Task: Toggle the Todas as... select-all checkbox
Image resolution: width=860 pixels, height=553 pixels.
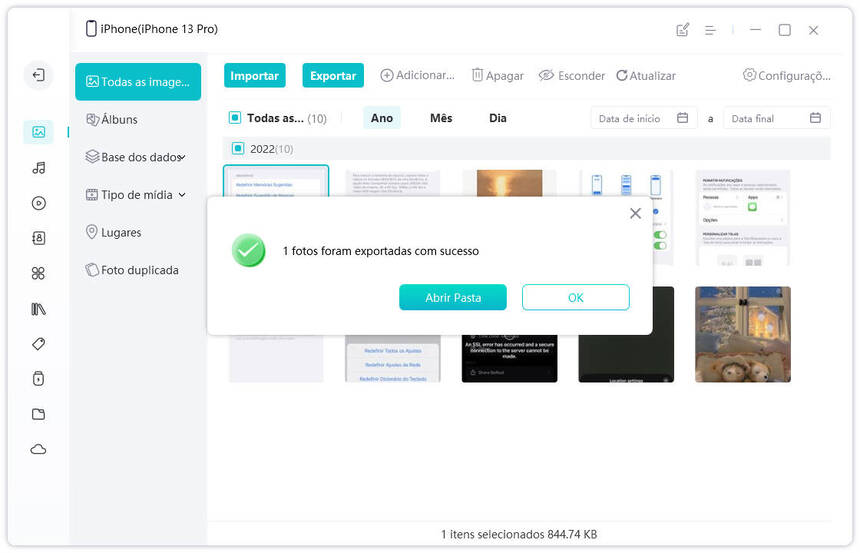Action: tap(235, 118)
